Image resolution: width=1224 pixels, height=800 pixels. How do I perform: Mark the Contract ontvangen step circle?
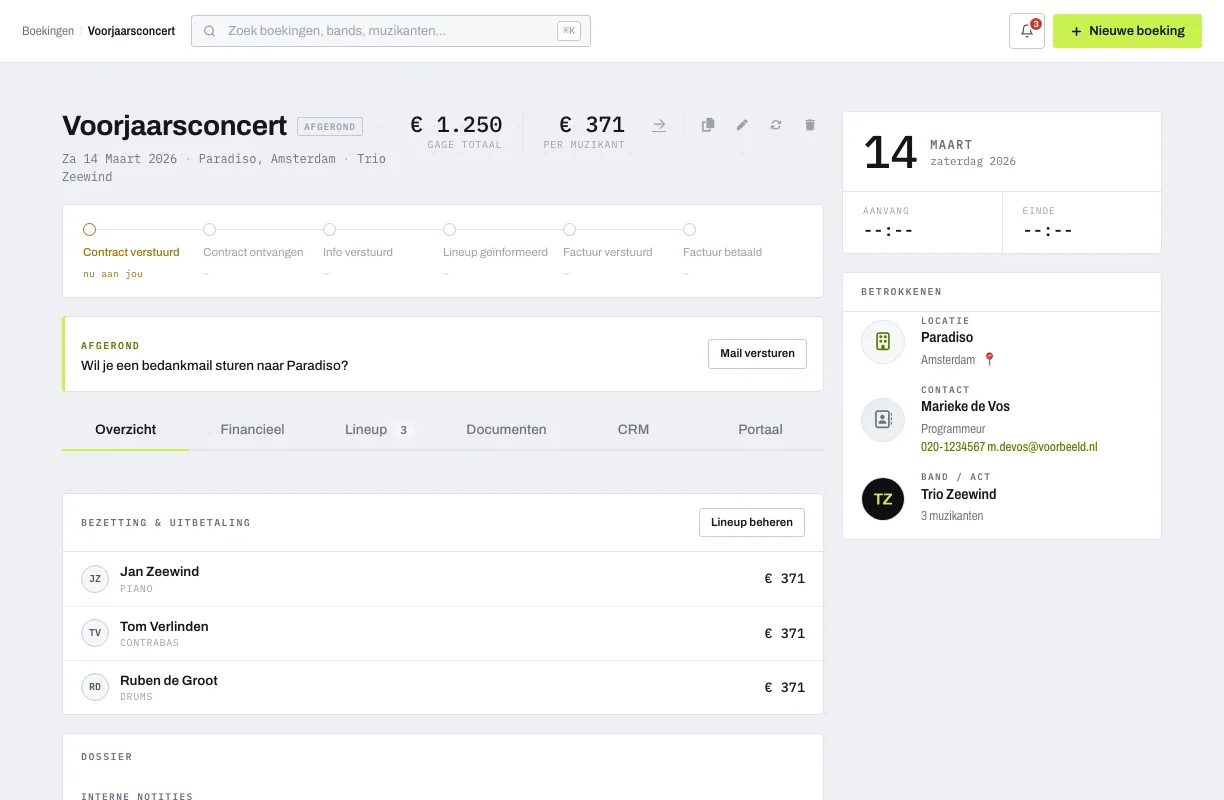tap(210, 229)
